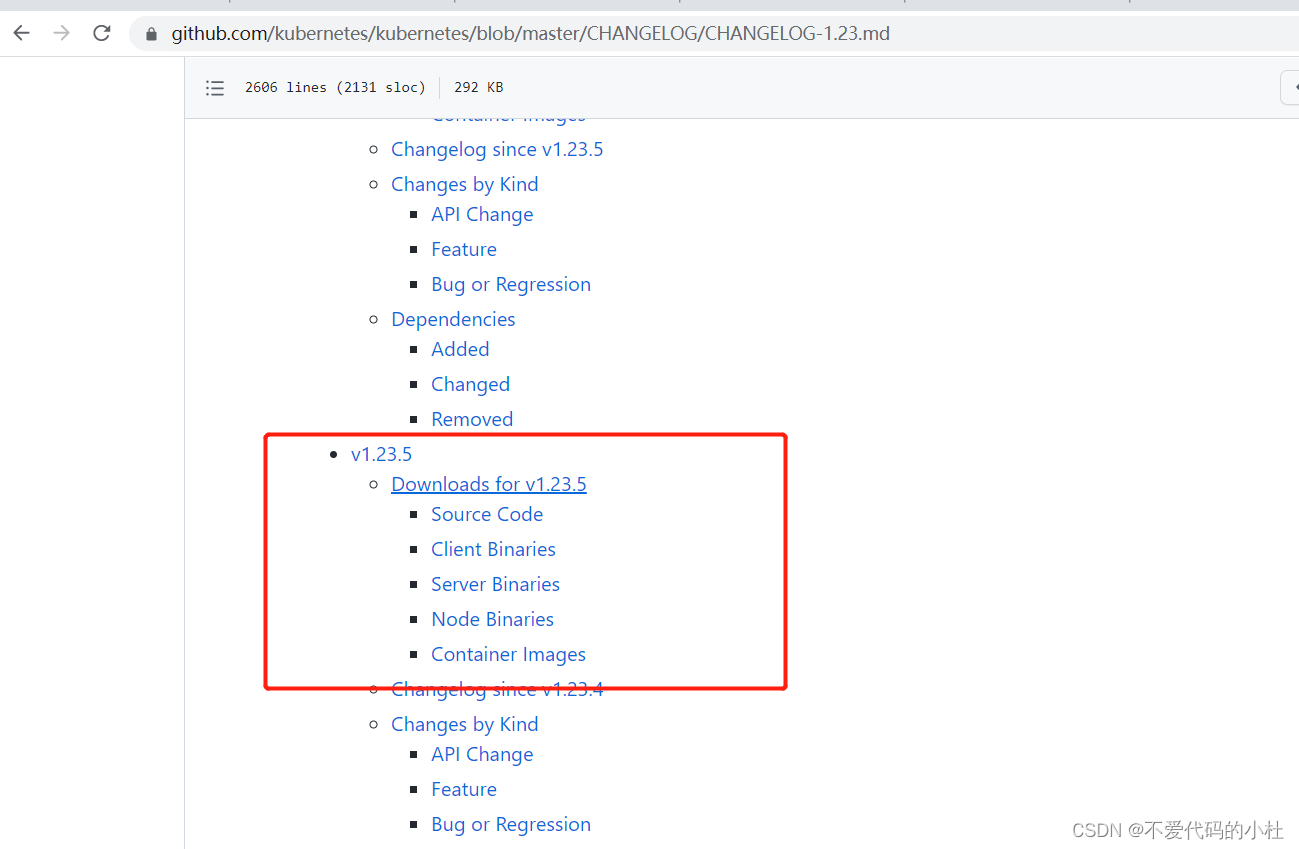Open 'Downloads for v1.23.5' link

[x=489, y=484]
